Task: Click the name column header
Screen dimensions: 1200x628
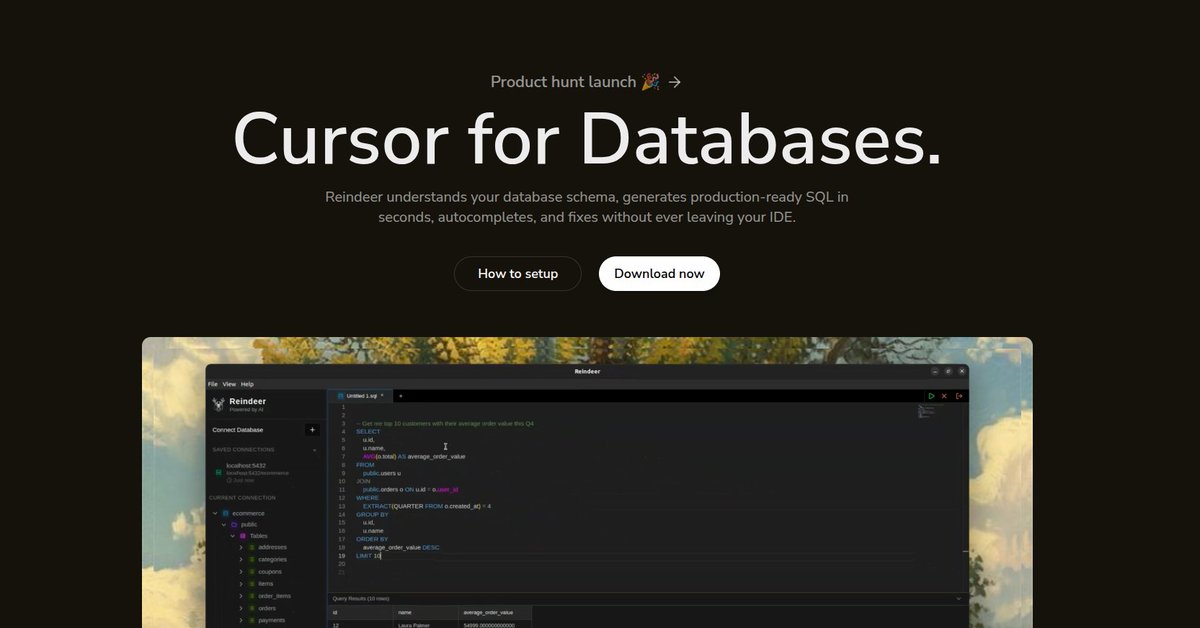Action: tap(426, 612)
